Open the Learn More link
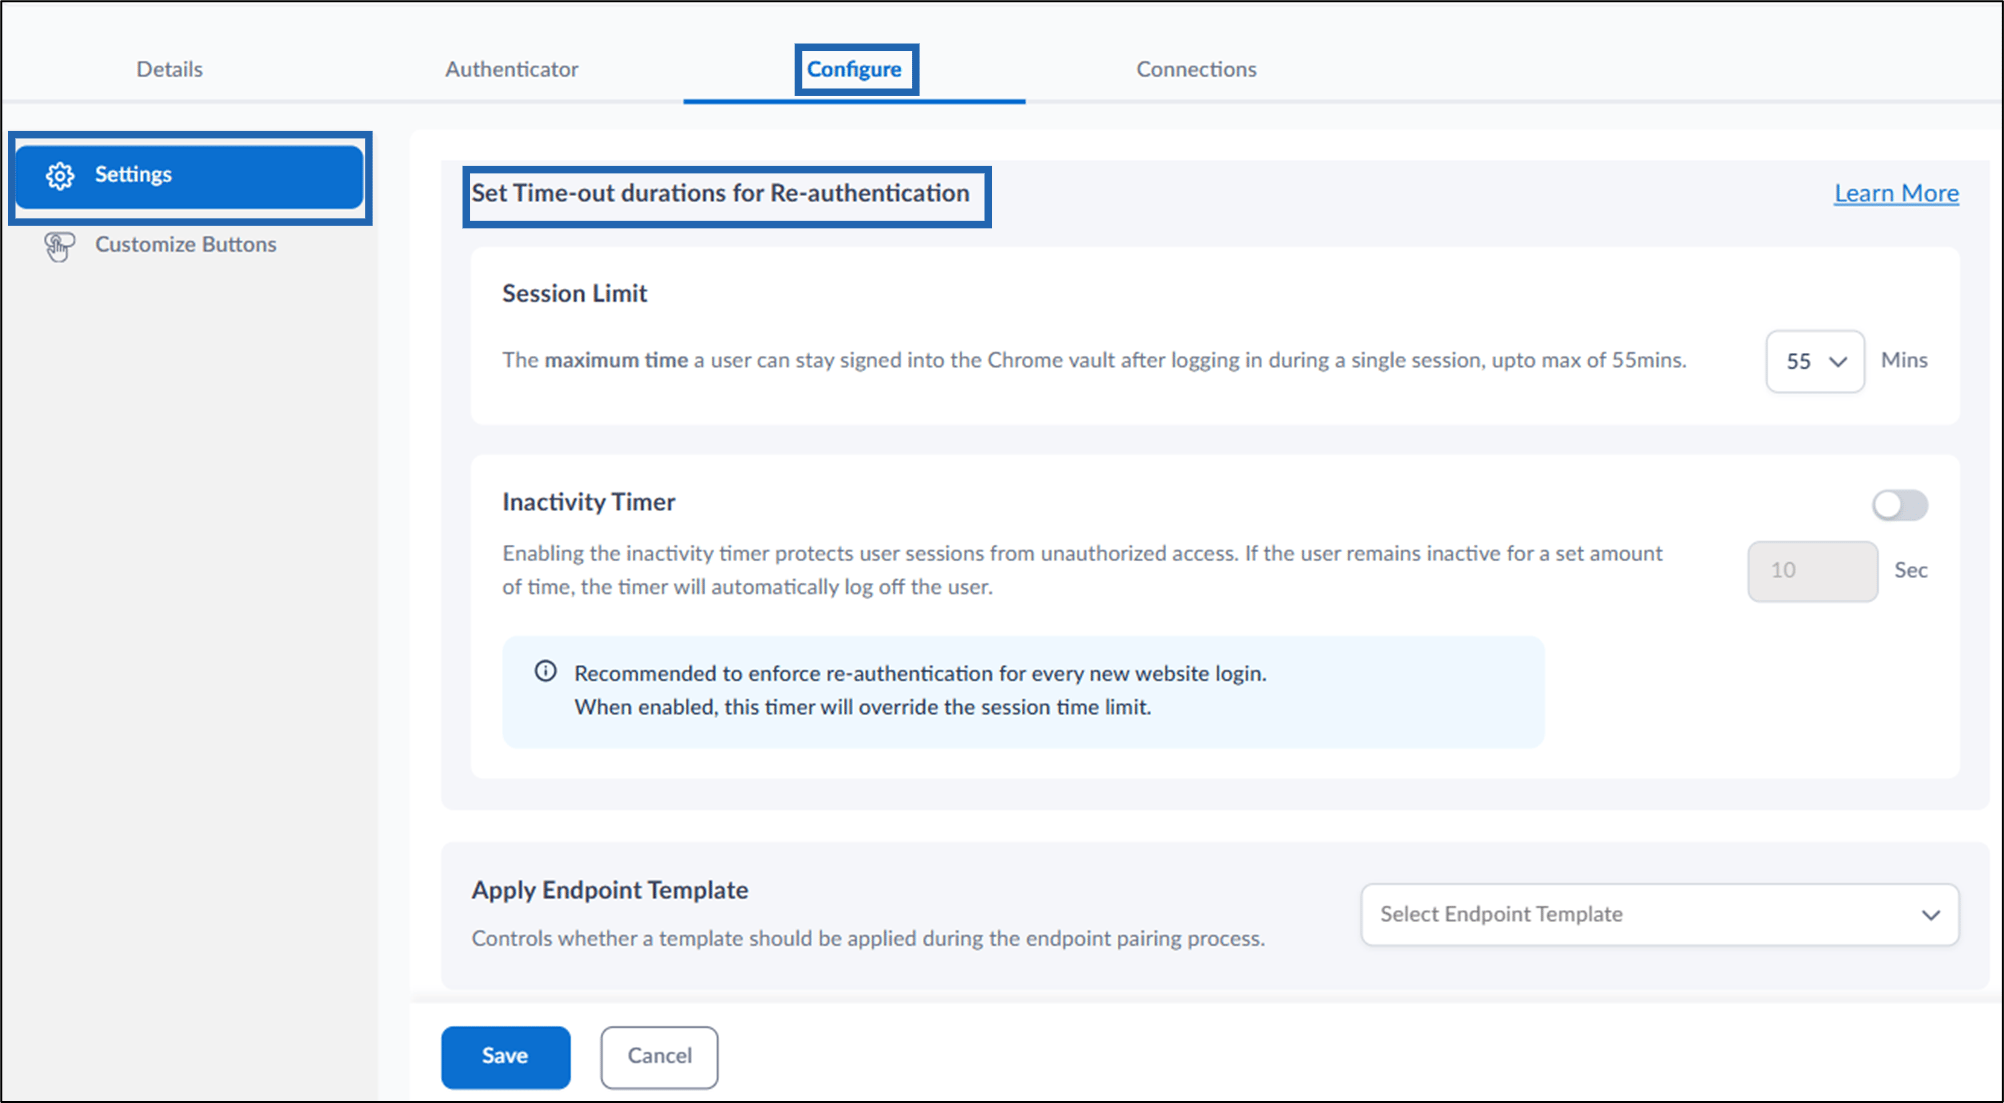This screenshot has width=2004, height=1103. pyautogui.click(x=1896, y=193)
